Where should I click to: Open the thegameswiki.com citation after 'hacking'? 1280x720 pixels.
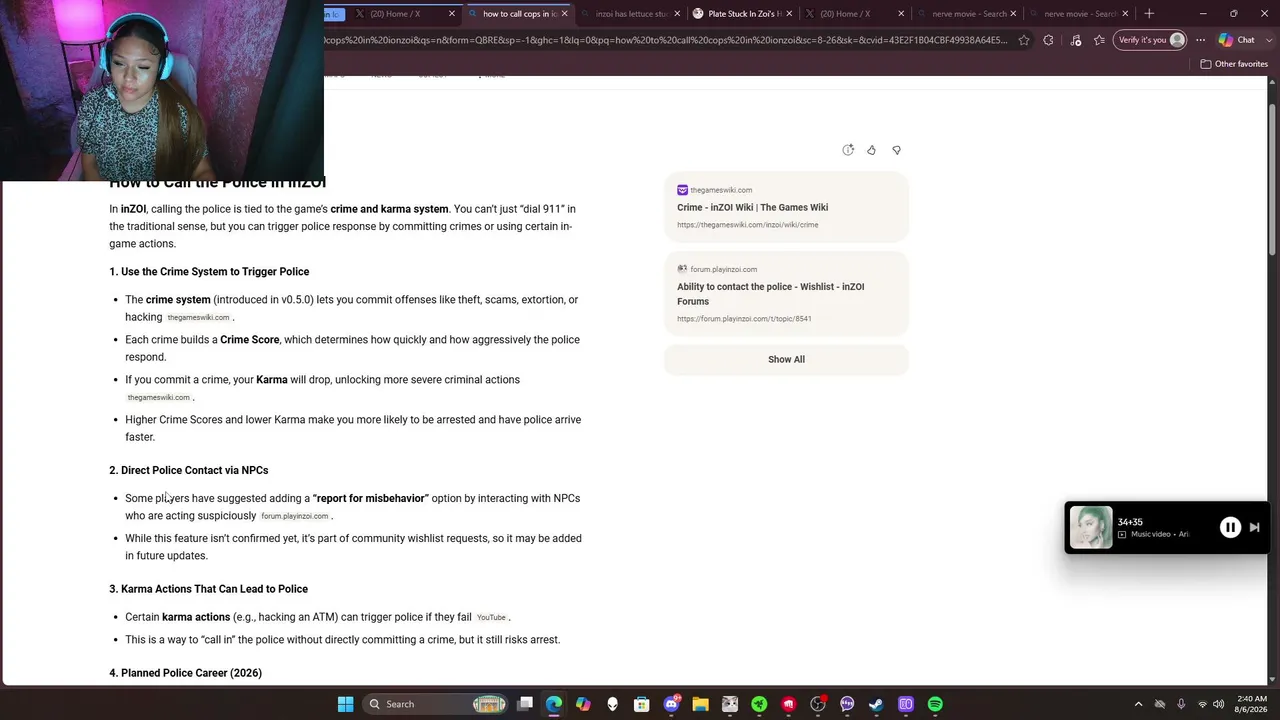[198, 318]
